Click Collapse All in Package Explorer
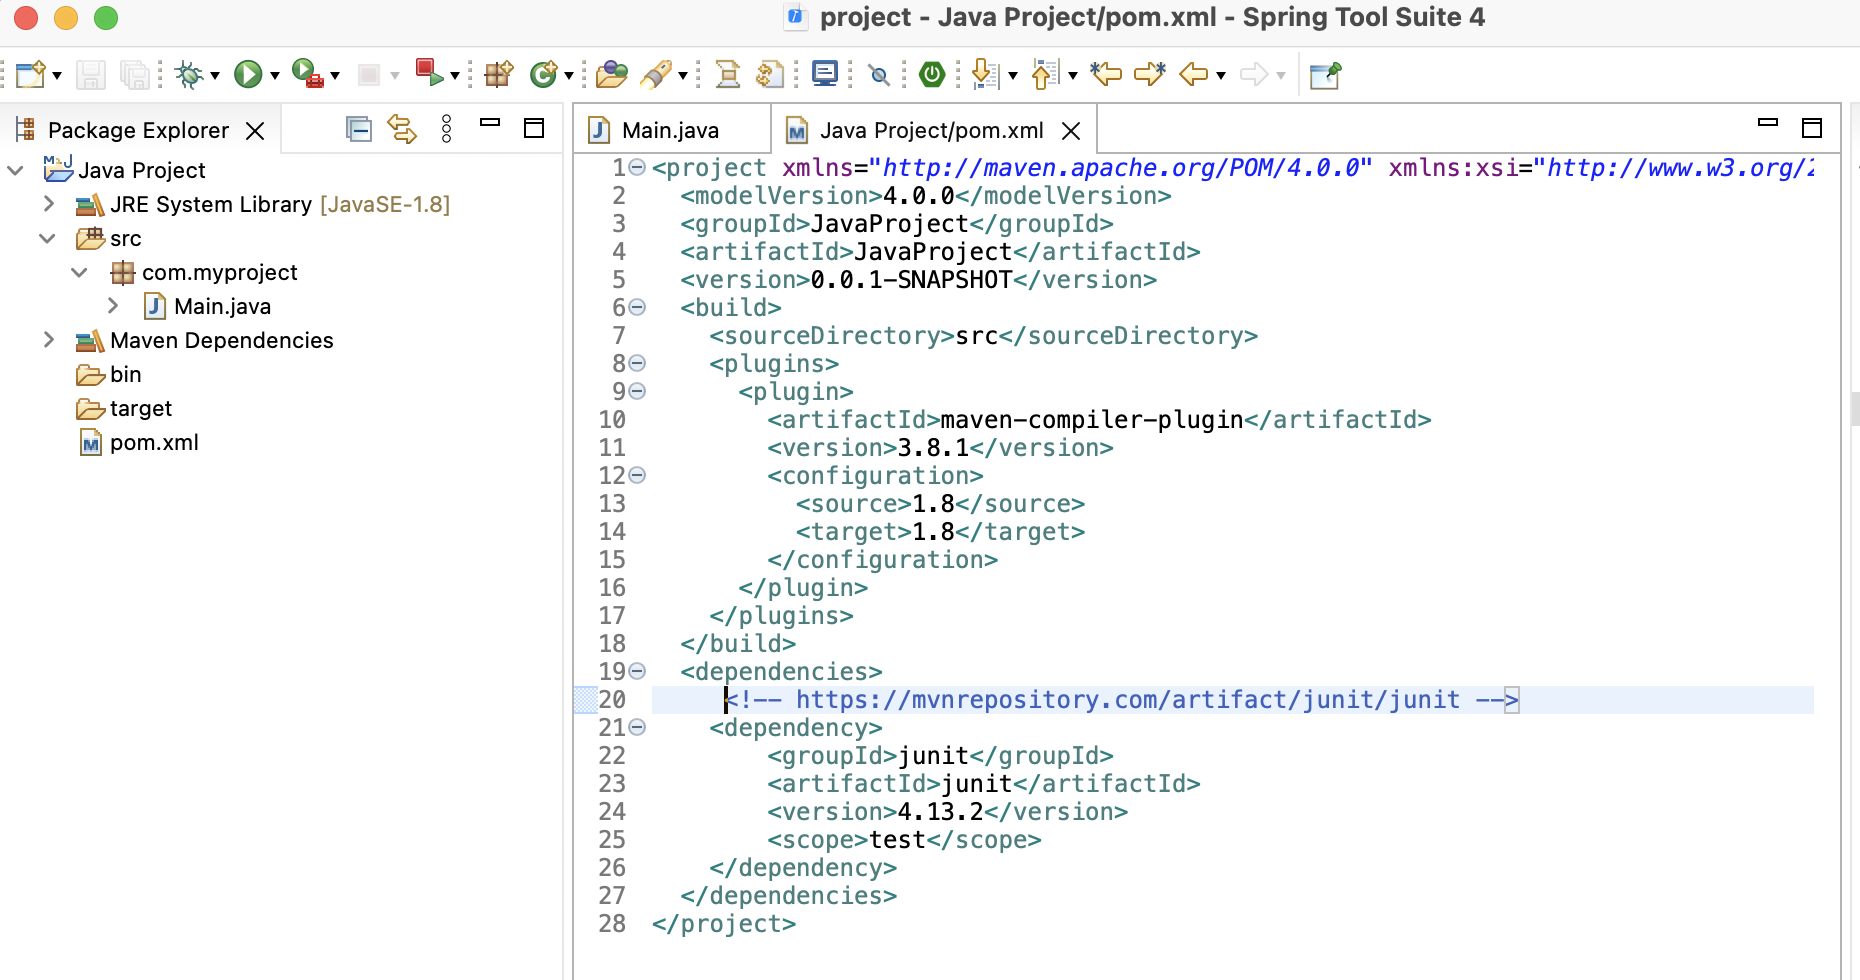 coord(359,129)
